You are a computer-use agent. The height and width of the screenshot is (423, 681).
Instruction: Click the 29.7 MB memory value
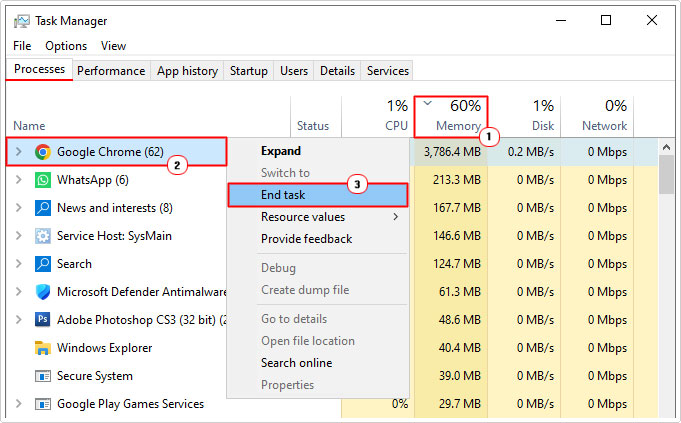[460, 404]
